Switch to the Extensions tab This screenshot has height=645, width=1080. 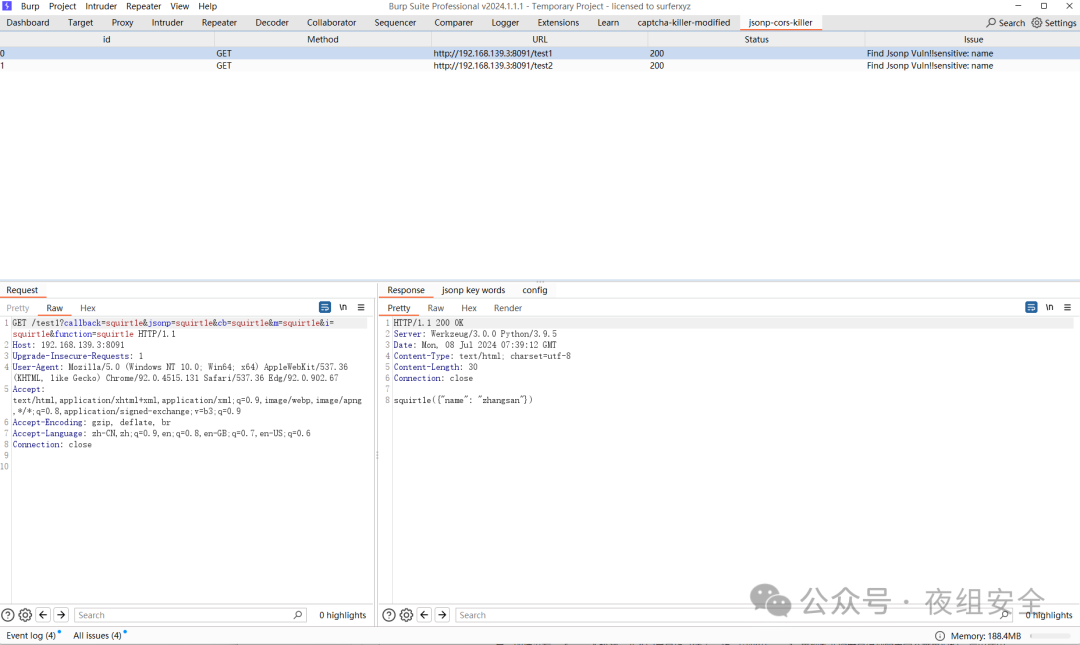click(x=559, y=23)
